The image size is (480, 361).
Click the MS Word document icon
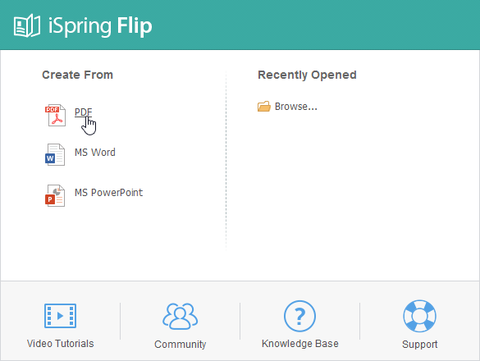(55, 155)
